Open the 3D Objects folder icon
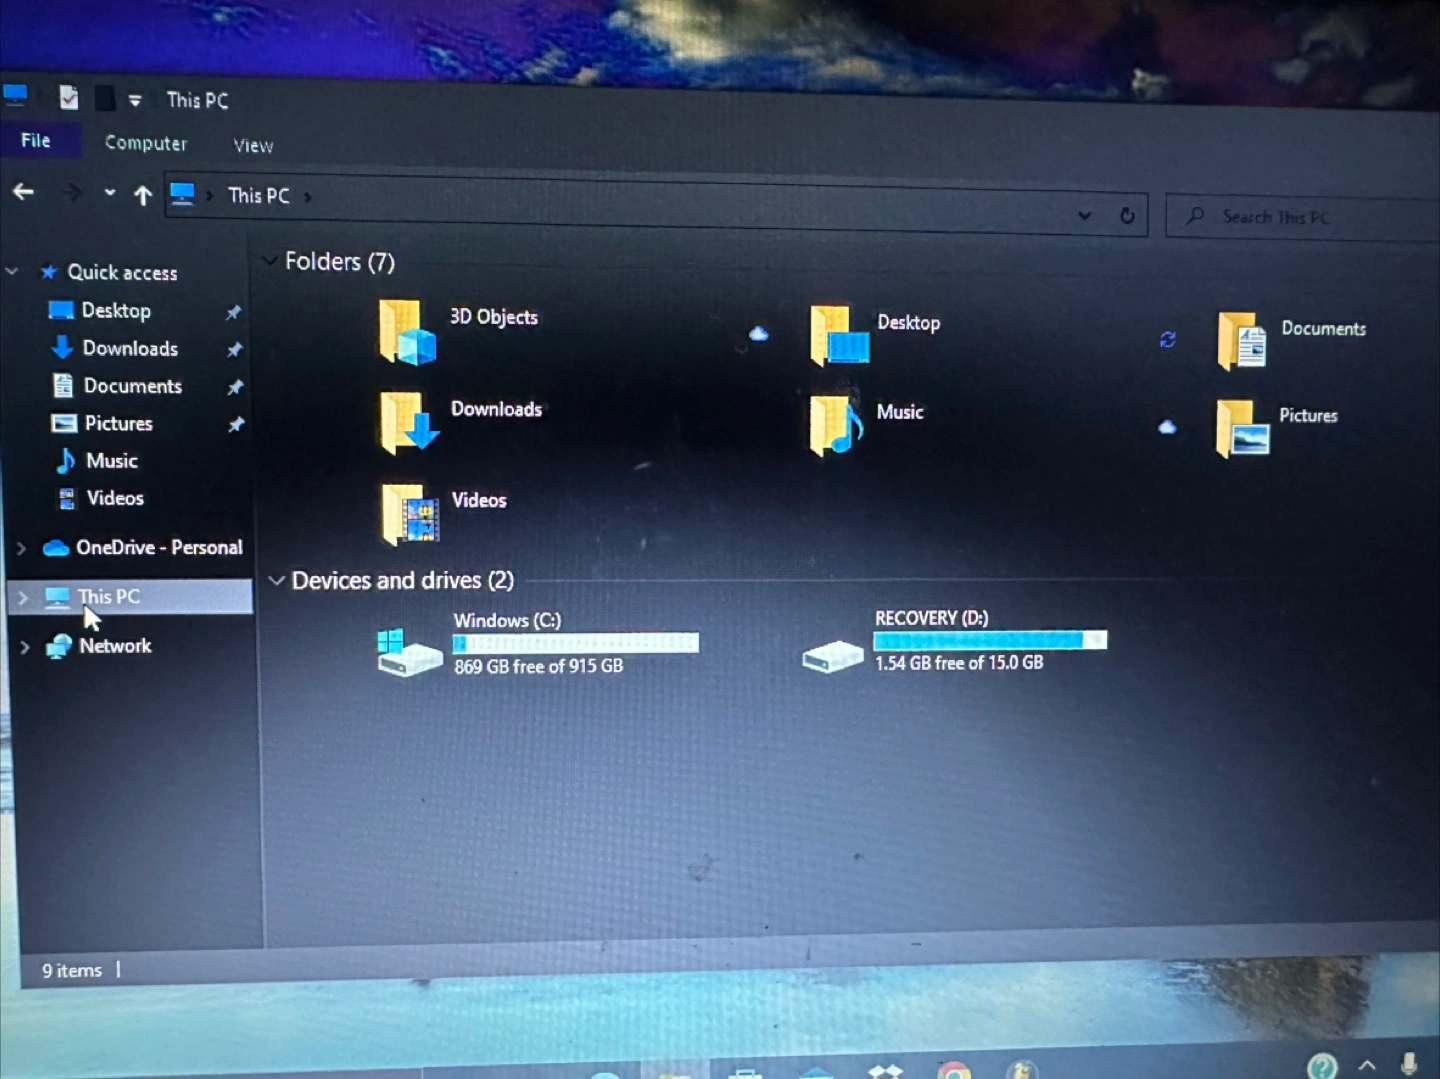Viewport: 1440px width, 1079px height. (407, 333)
